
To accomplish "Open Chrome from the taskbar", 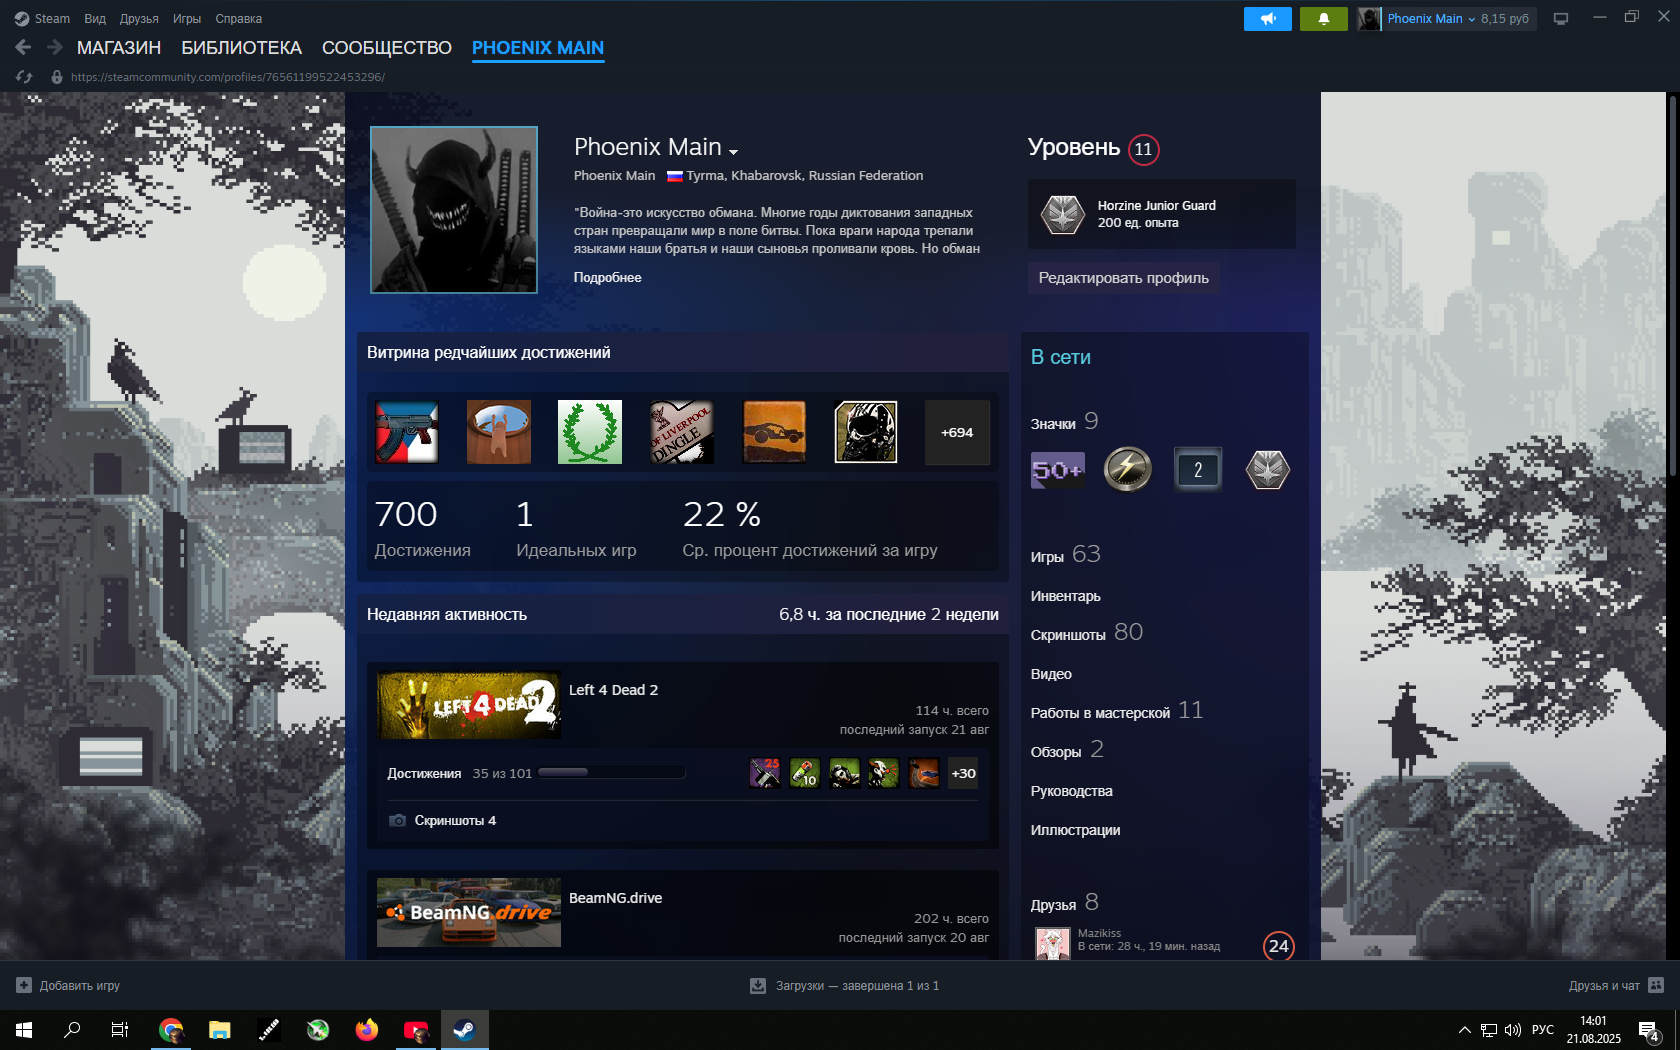I will (x=171, y=1029).
